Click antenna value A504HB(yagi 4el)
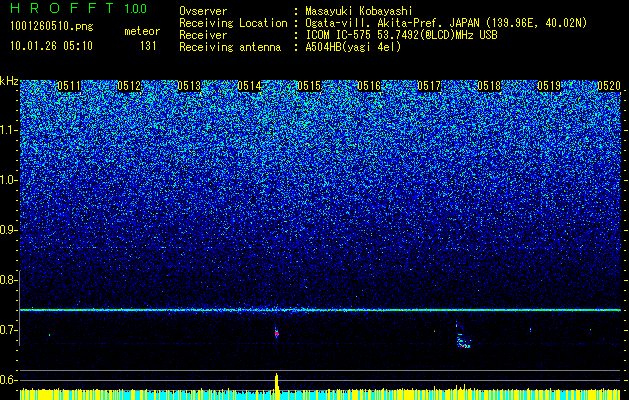The width and height of the screenshot is (629, 400). (x=353, y=47)
